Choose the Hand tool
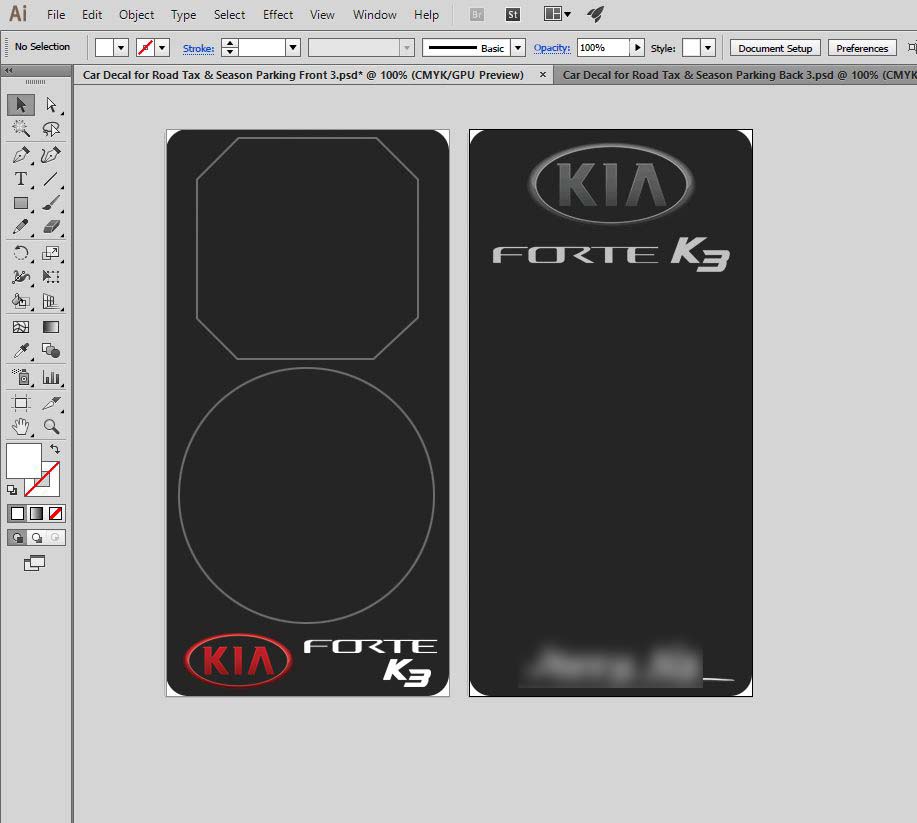The width and height of the screenshot is (917, 823). pos(20,426)
